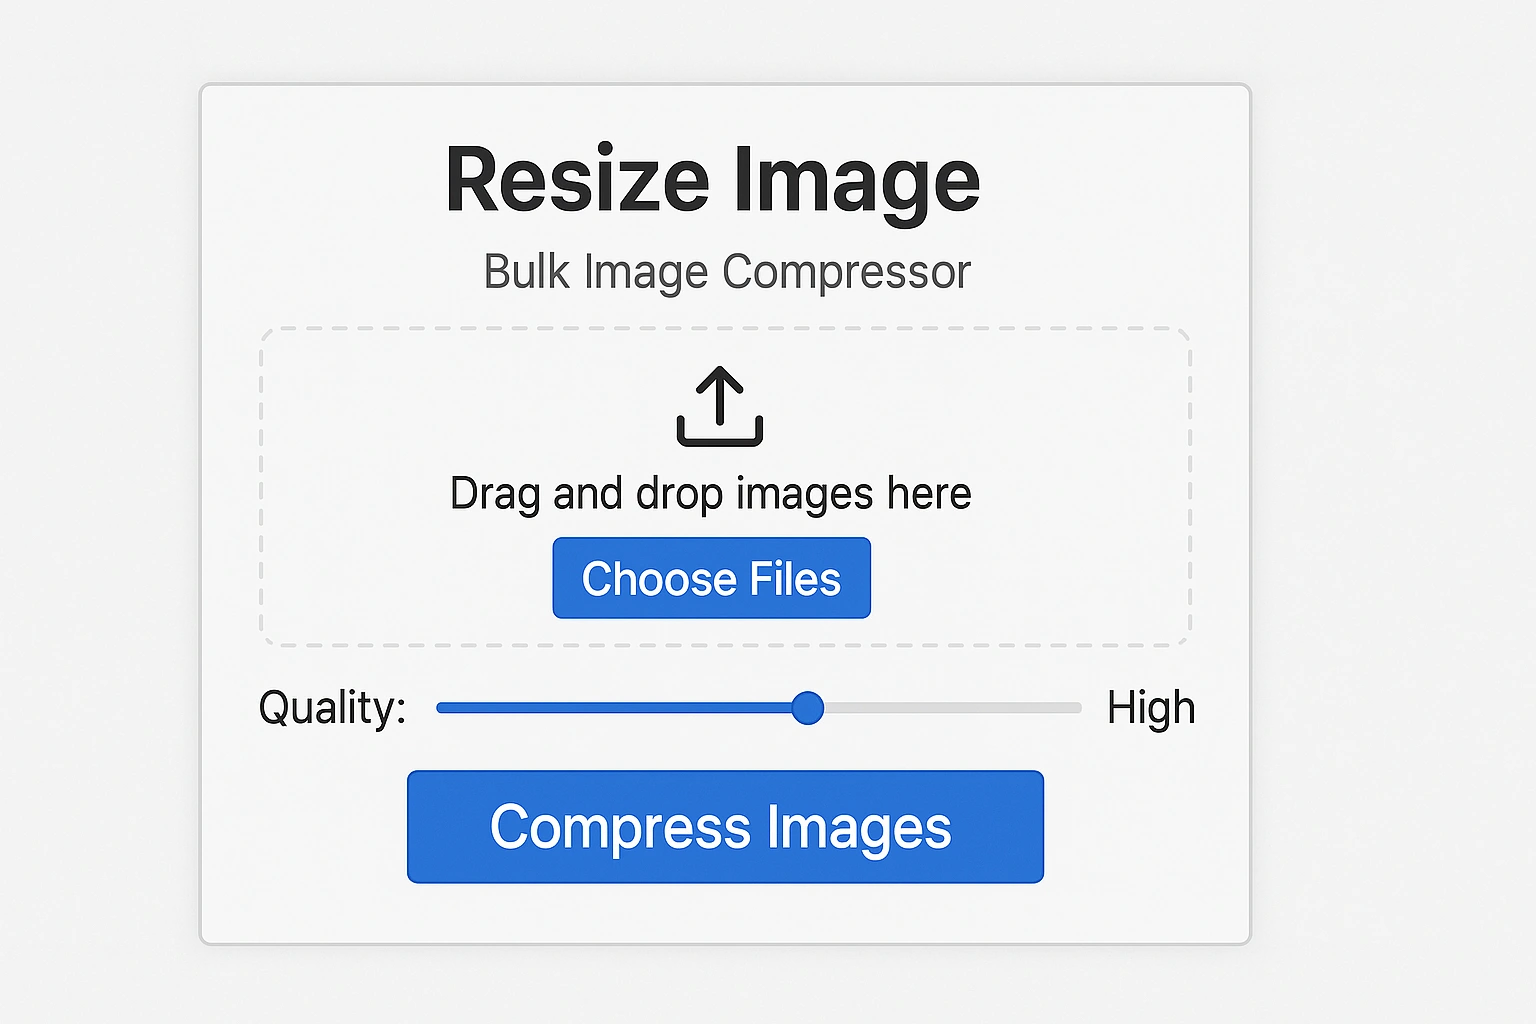
Task: Click the "Drag and drop images here" text
Action: [710, 494]
